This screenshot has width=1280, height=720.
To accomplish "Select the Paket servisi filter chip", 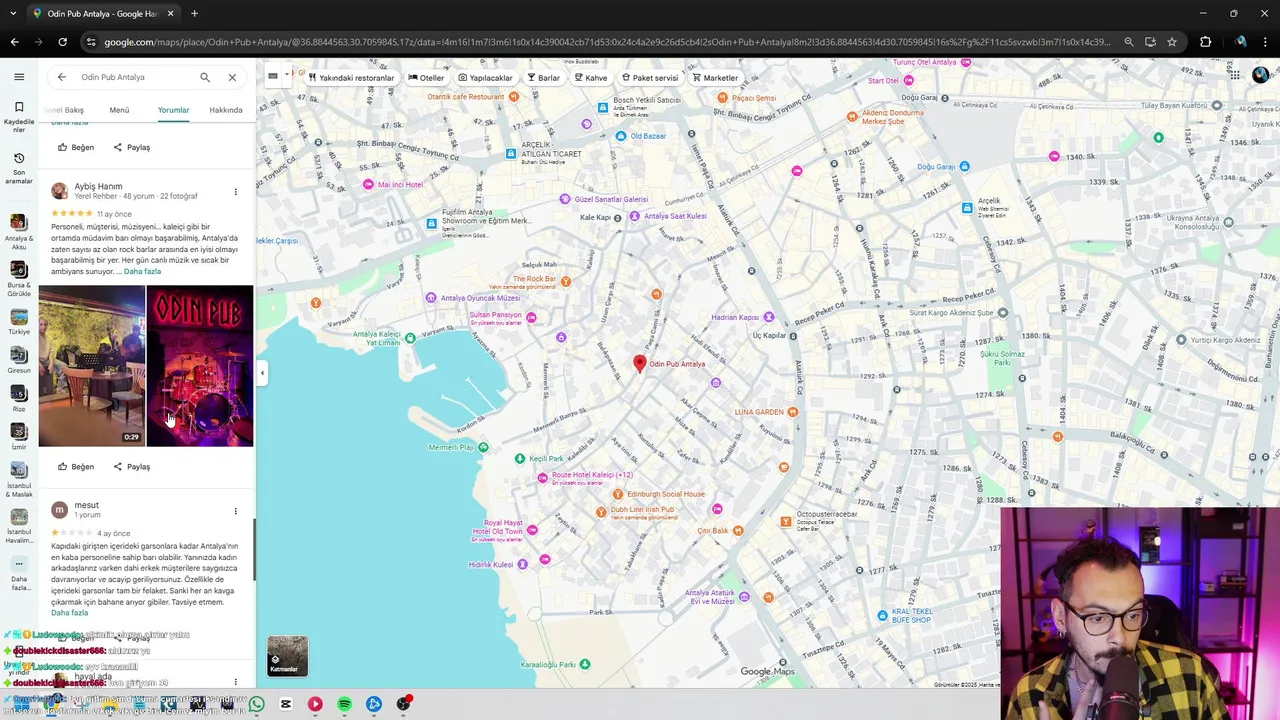I will point(650,78).
